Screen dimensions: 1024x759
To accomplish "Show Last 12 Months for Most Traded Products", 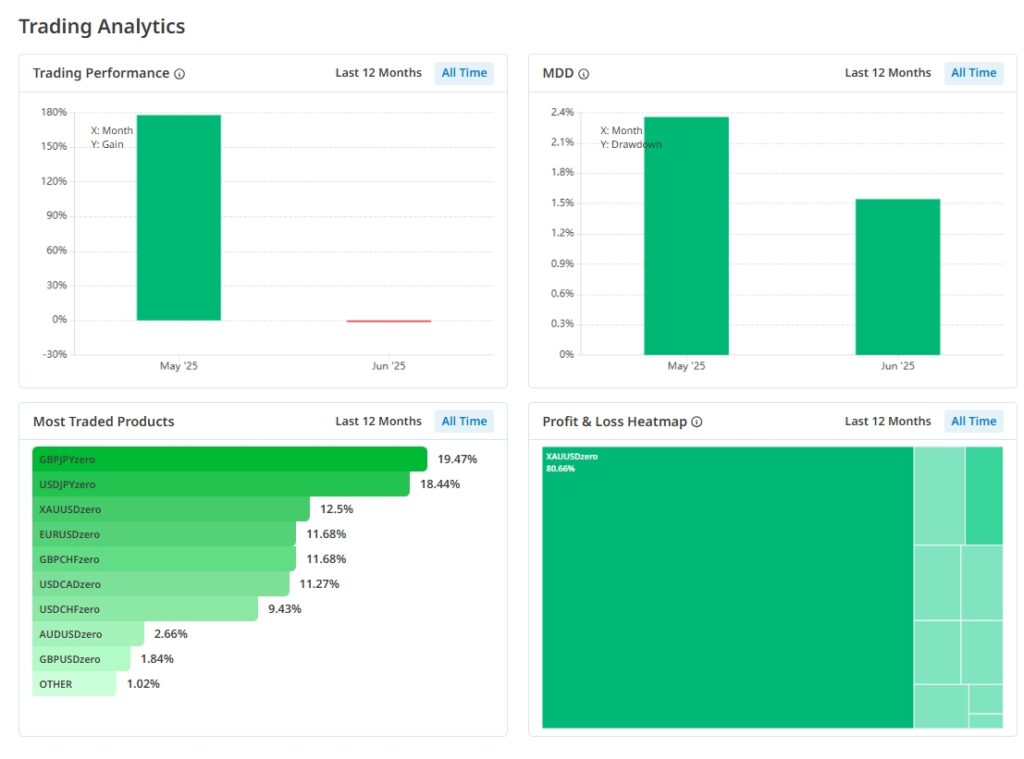I will (378, 422).
